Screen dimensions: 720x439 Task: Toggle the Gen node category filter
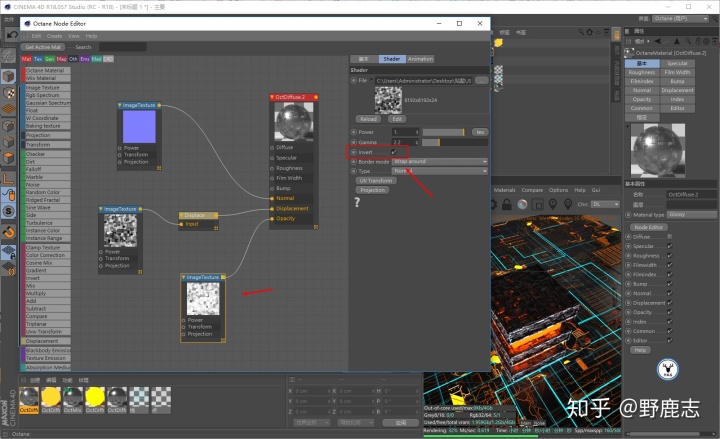click(50, 59)
